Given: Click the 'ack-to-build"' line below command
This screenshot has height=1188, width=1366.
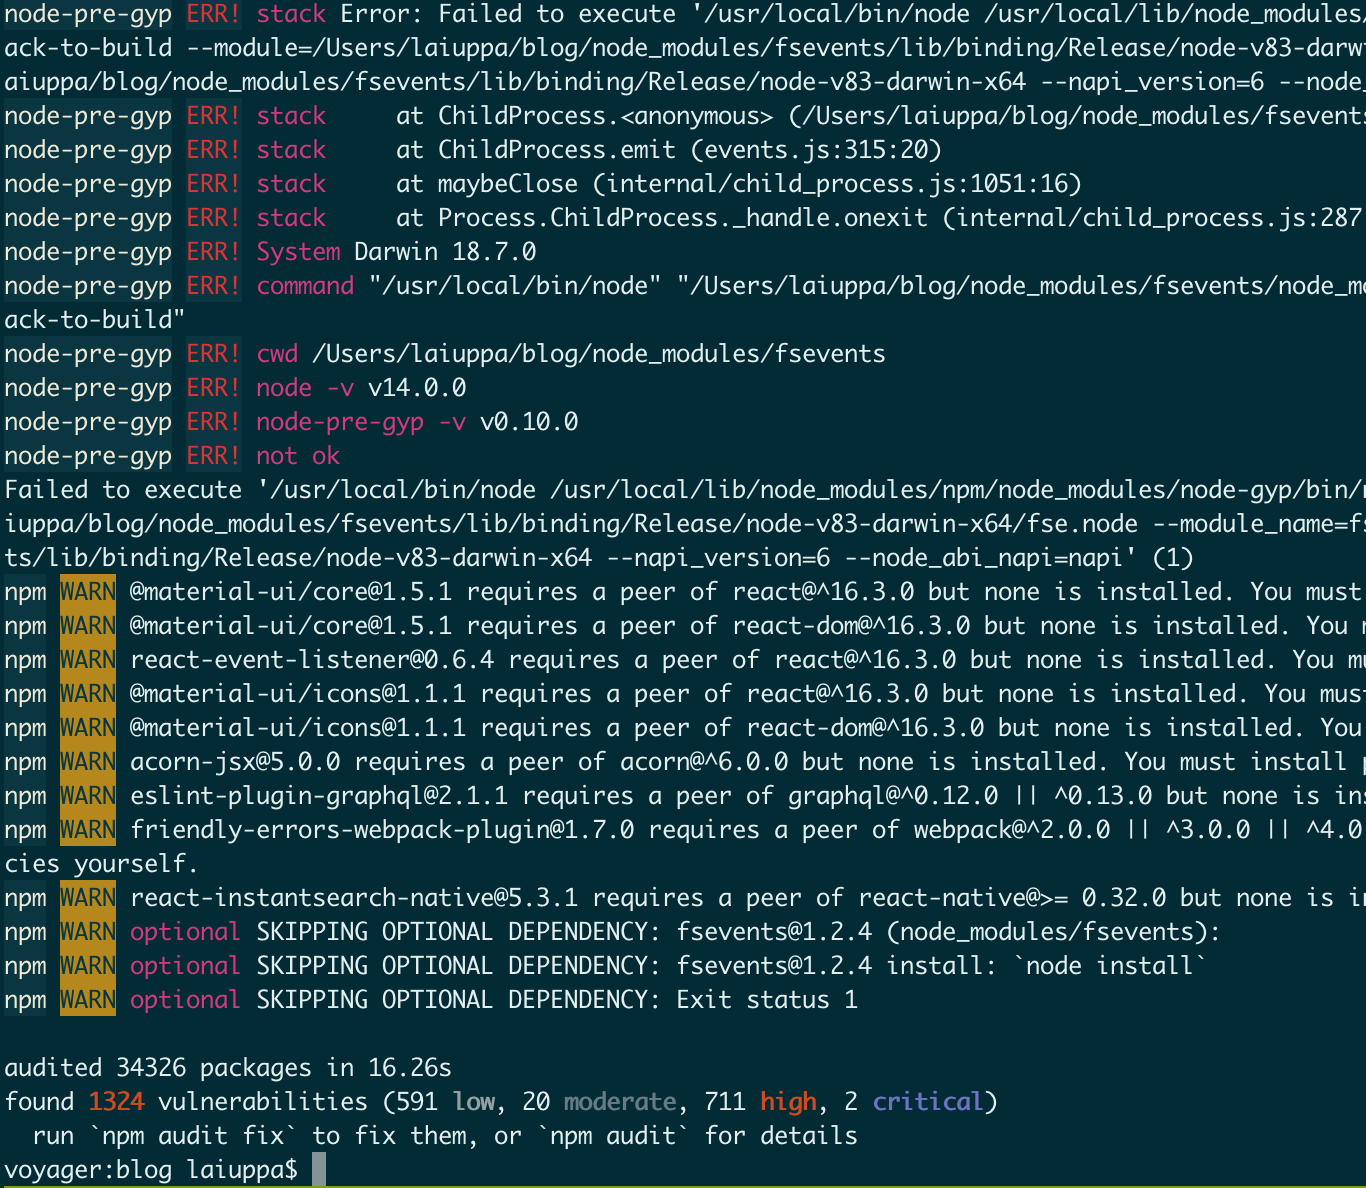Looking at the screenshot, I should pyautogui.click(x=95, y=319).
